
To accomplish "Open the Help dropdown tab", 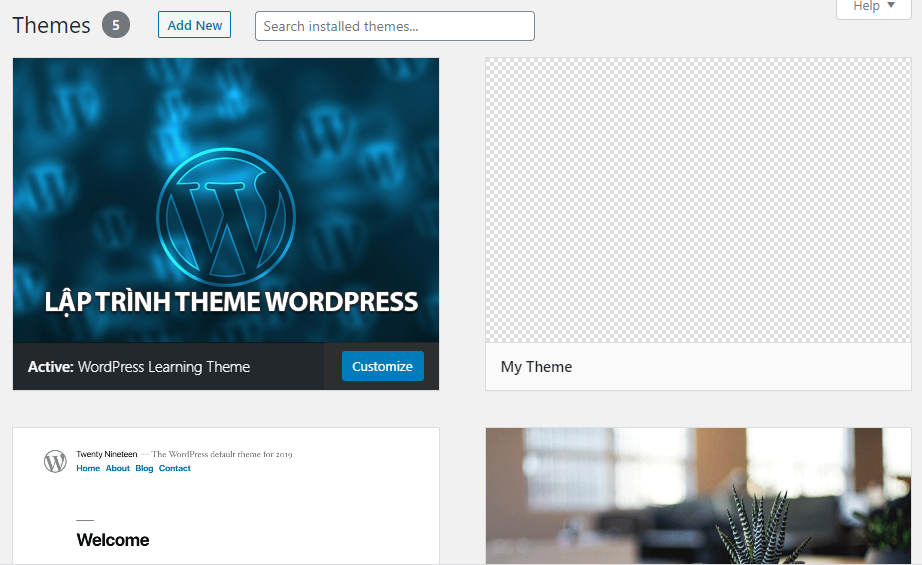I will [874, 7].
